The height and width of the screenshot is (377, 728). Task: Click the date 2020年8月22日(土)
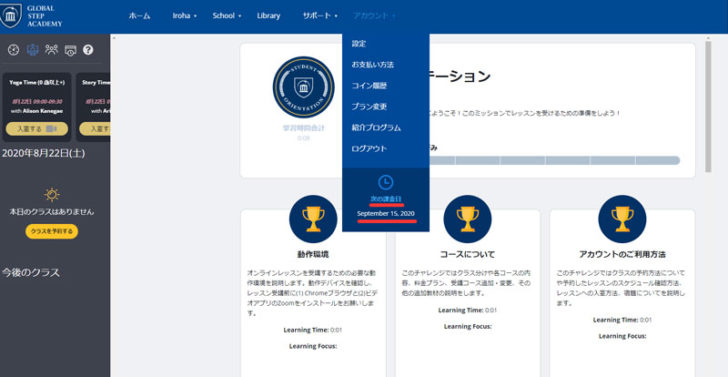click(x=44, y=153)
